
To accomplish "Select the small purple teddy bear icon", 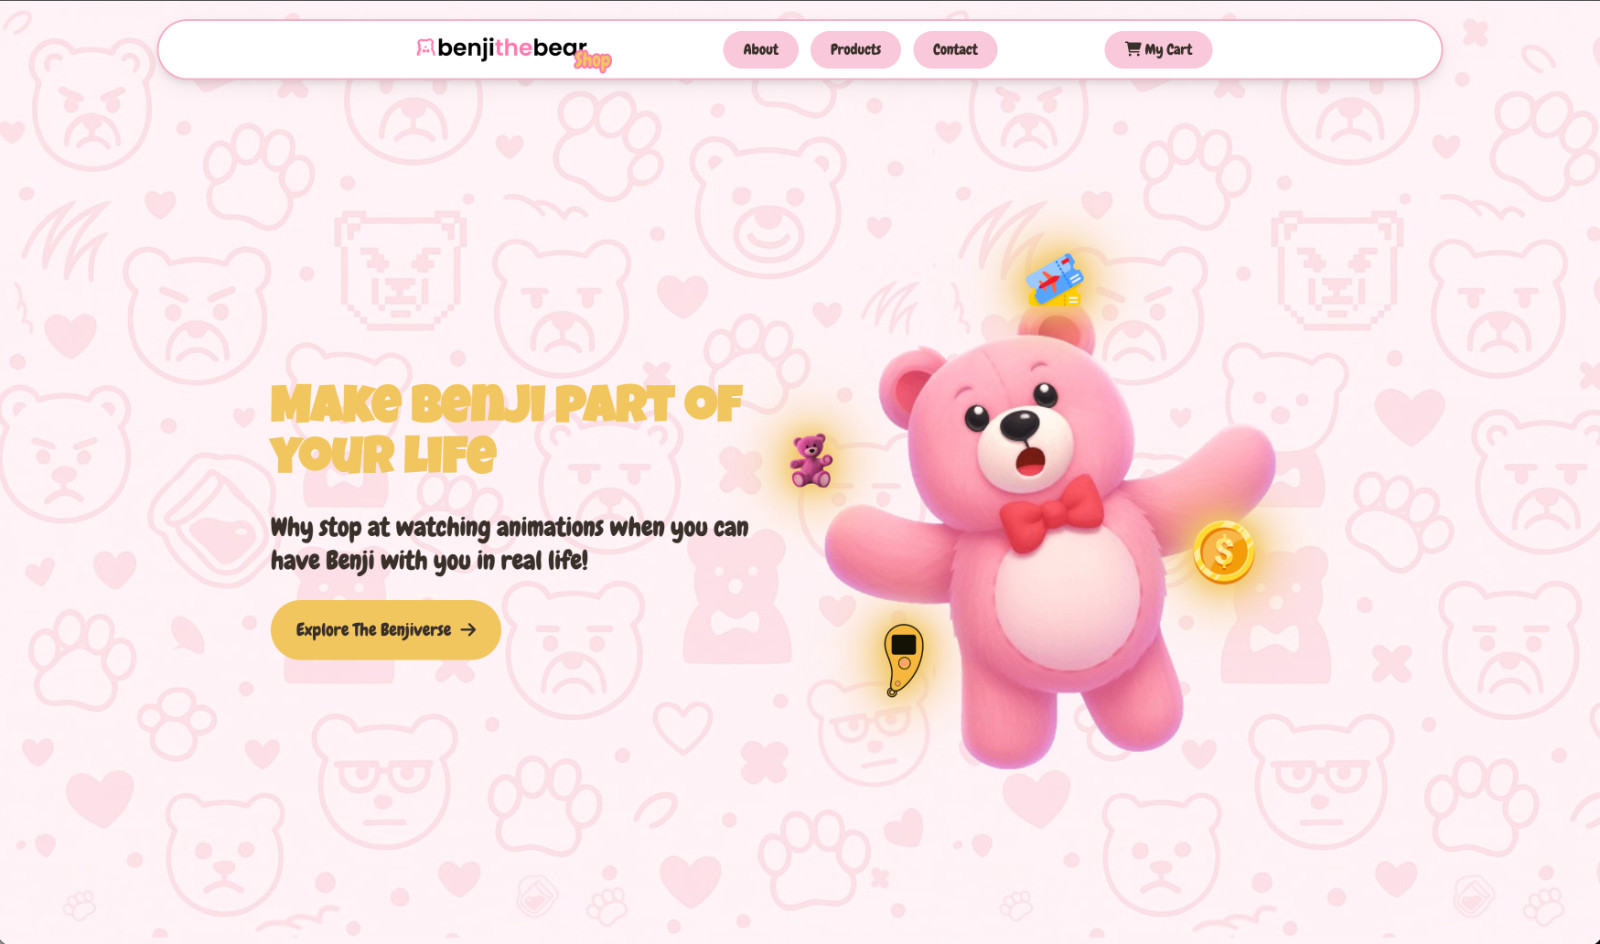I will pyautogui.click(x=811, y=460).
